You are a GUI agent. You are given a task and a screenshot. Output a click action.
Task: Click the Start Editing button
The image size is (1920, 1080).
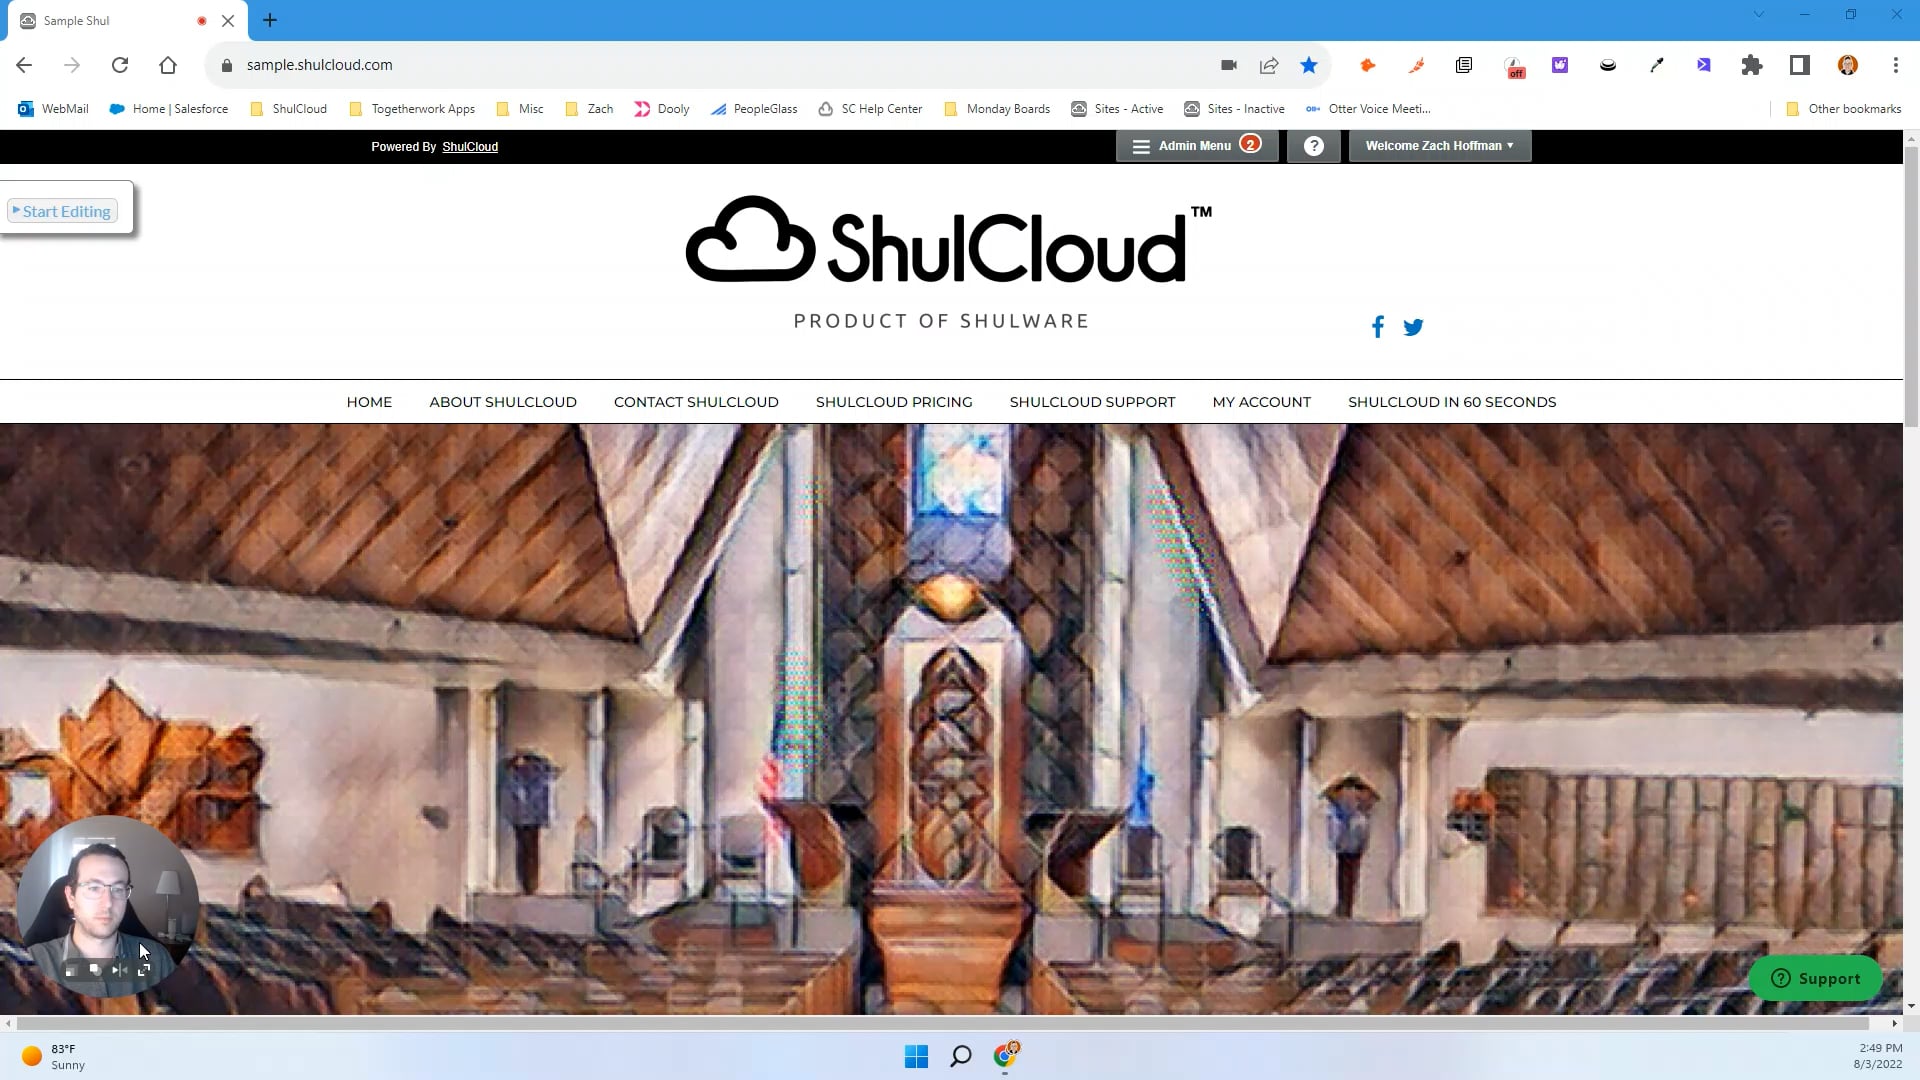click(x=61, y=210)
